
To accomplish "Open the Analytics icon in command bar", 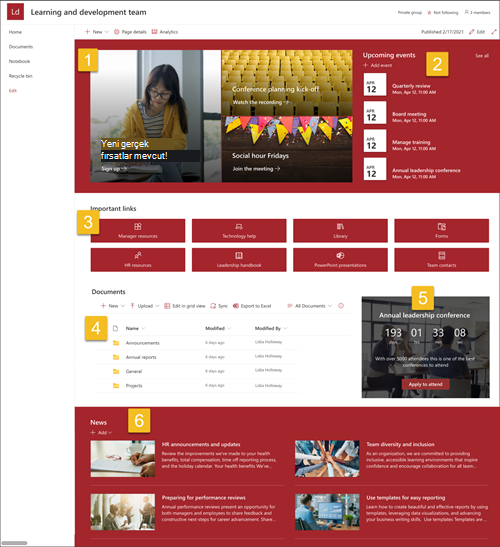I will (x=154, y=32).
